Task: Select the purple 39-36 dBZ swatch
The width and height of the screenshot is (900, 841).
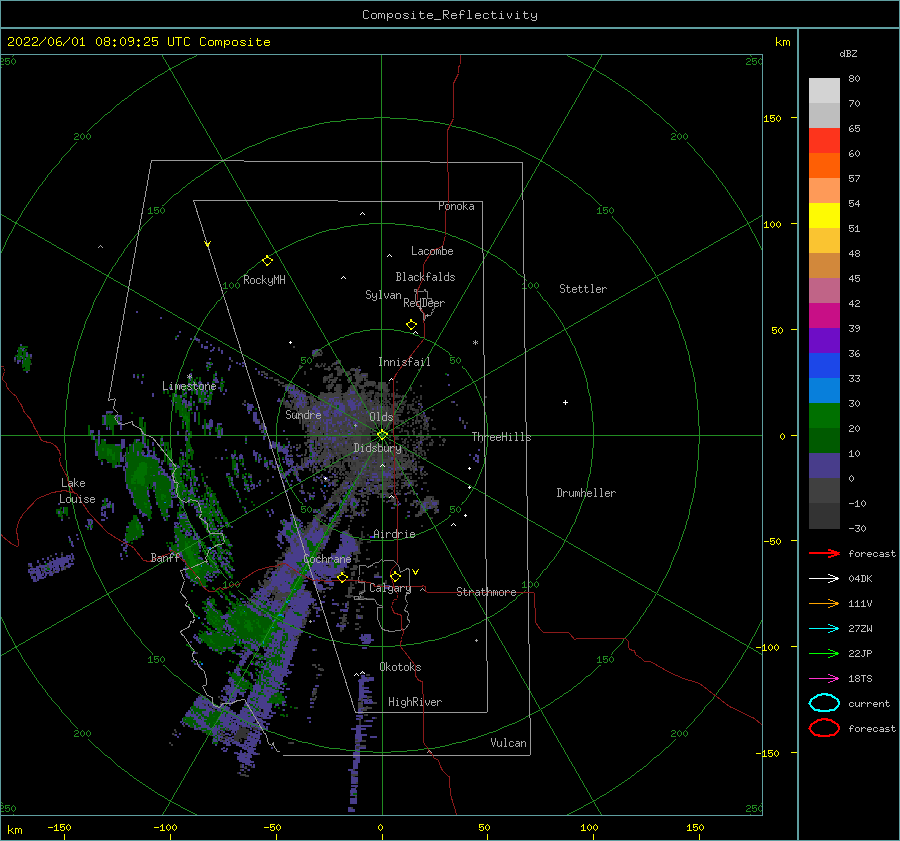Action: (x=824, y=340)
